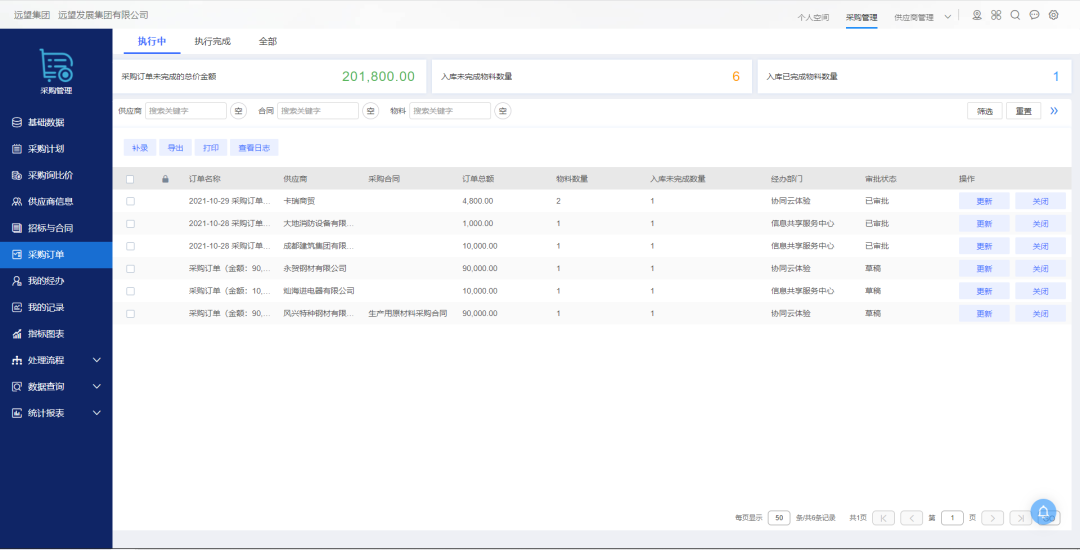Open the chat bubble messages icon
The width and height of the screenshot is (1080, 550).
1035,15
